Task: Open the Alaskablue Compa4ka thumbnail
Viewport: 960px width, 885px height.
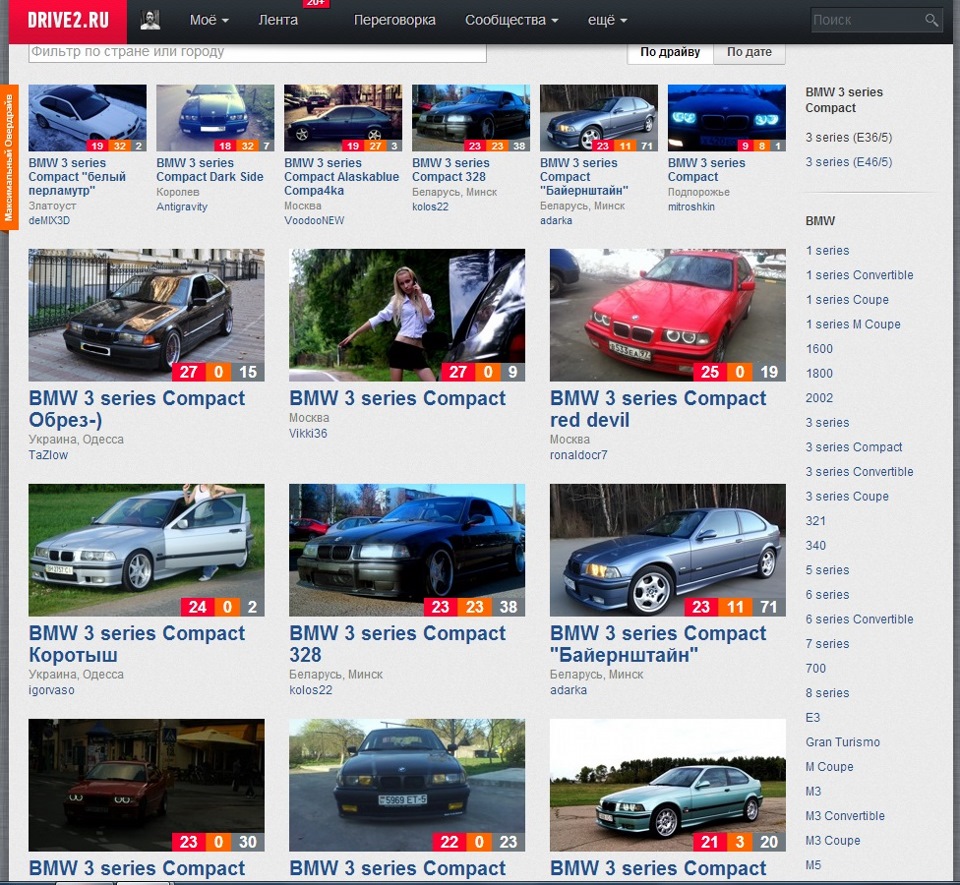Action: [x=343, y=118]
